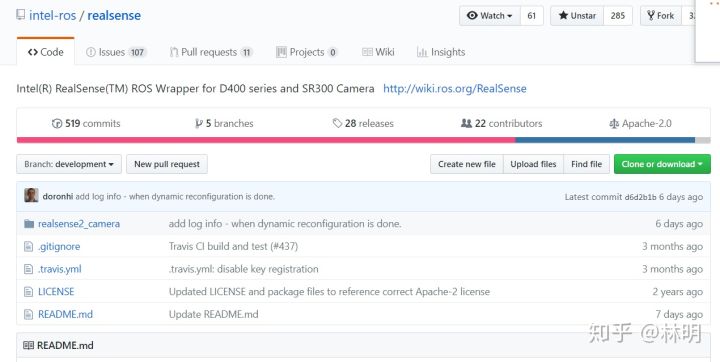
Task: Open the LICENSE file
Action: (x=56, y=291)
